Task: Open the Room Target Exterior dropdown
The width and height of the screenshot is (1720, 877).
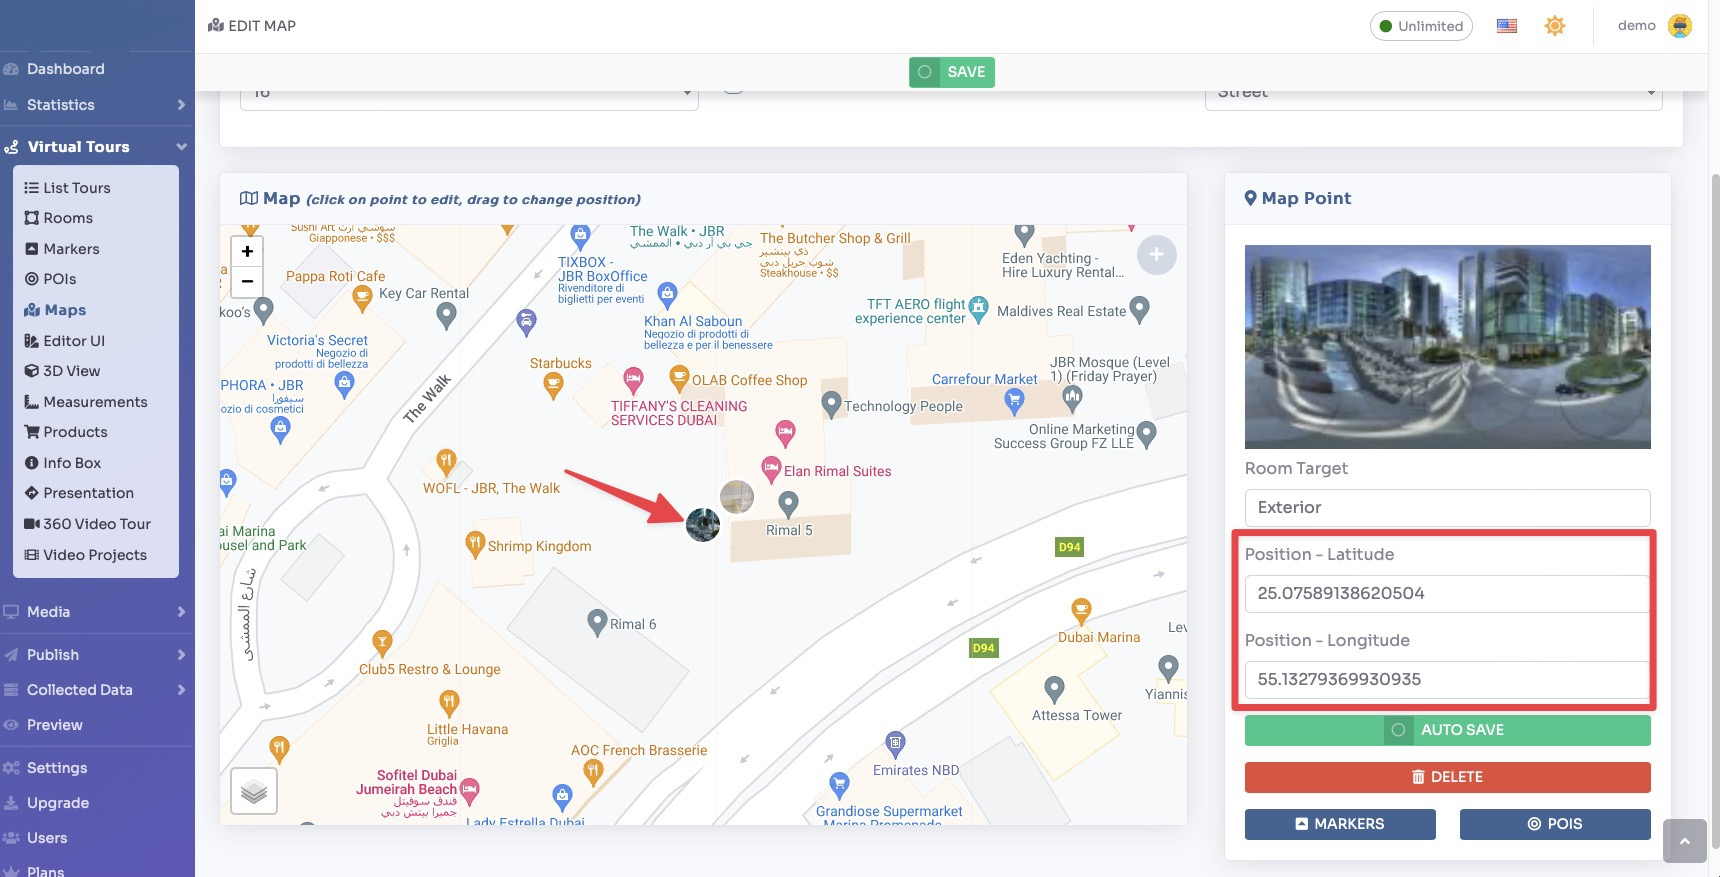Action: pyautogui.click(x=1447, y=508)
